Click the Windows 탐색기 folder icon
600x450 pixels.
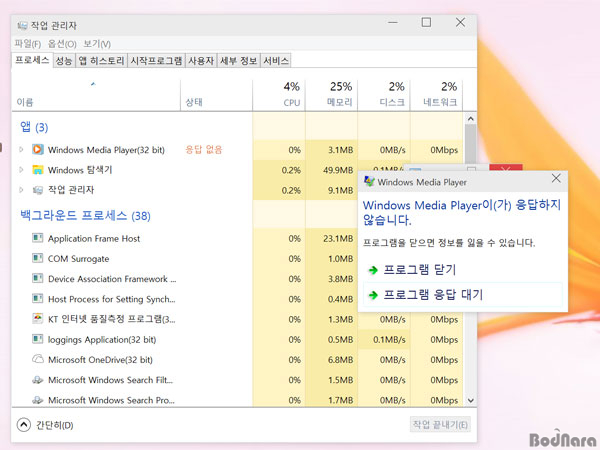coord(38,170)
